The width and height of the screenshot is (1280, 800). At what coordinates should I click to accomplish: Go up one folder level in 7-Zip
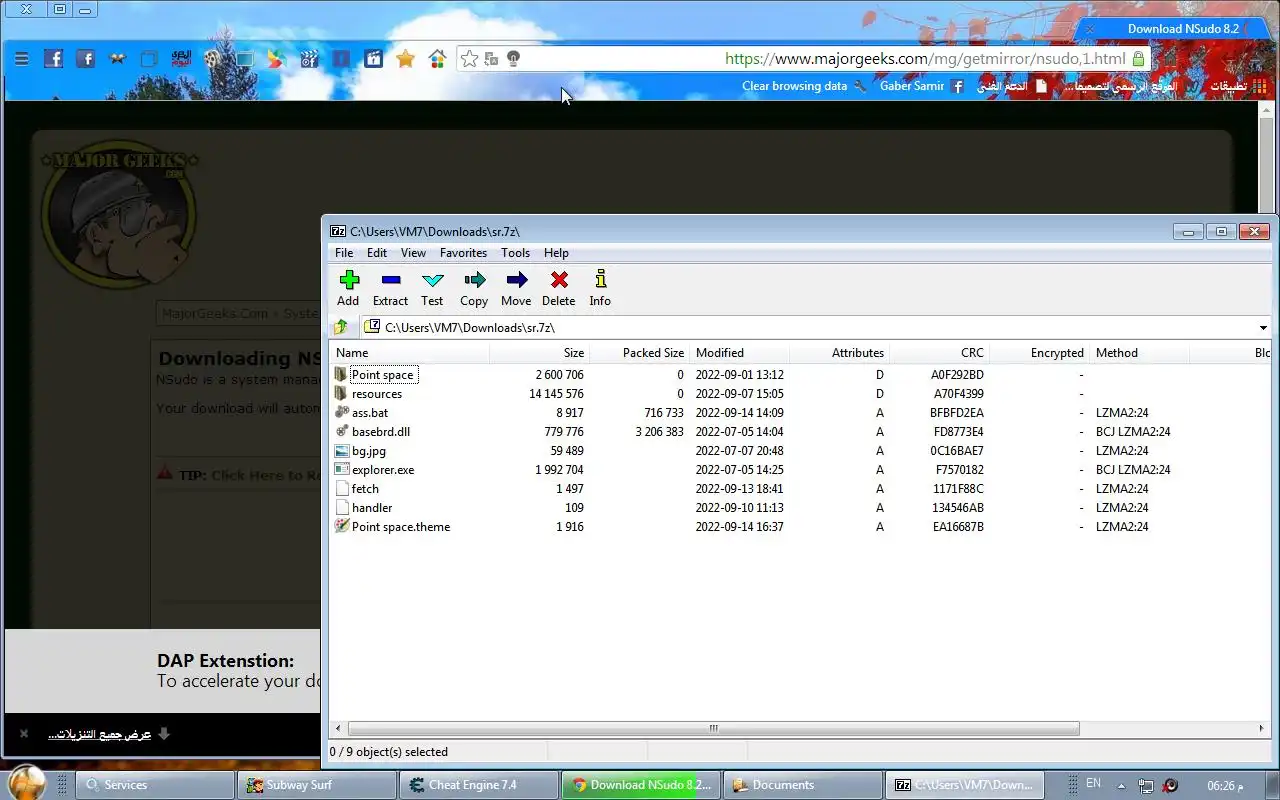pyautogui.click(x=341, y=327)
